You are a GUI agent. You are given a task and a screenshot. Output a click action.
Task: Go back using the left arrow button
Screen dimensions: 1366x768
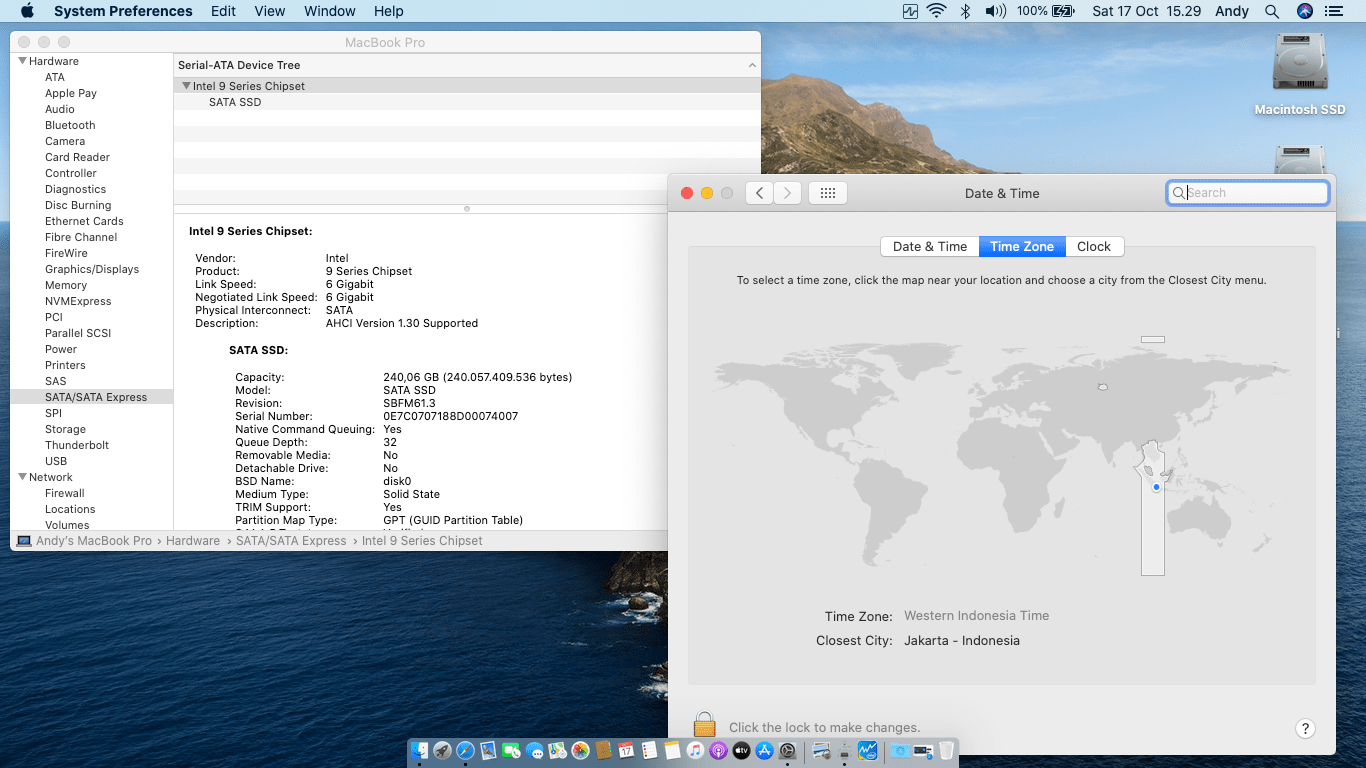[x=760, y=193]
